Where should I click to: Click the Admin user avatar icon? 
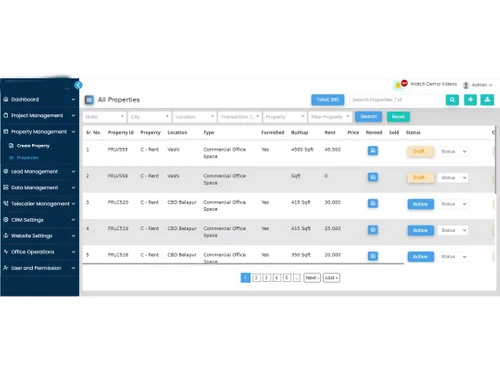point(466,85)
